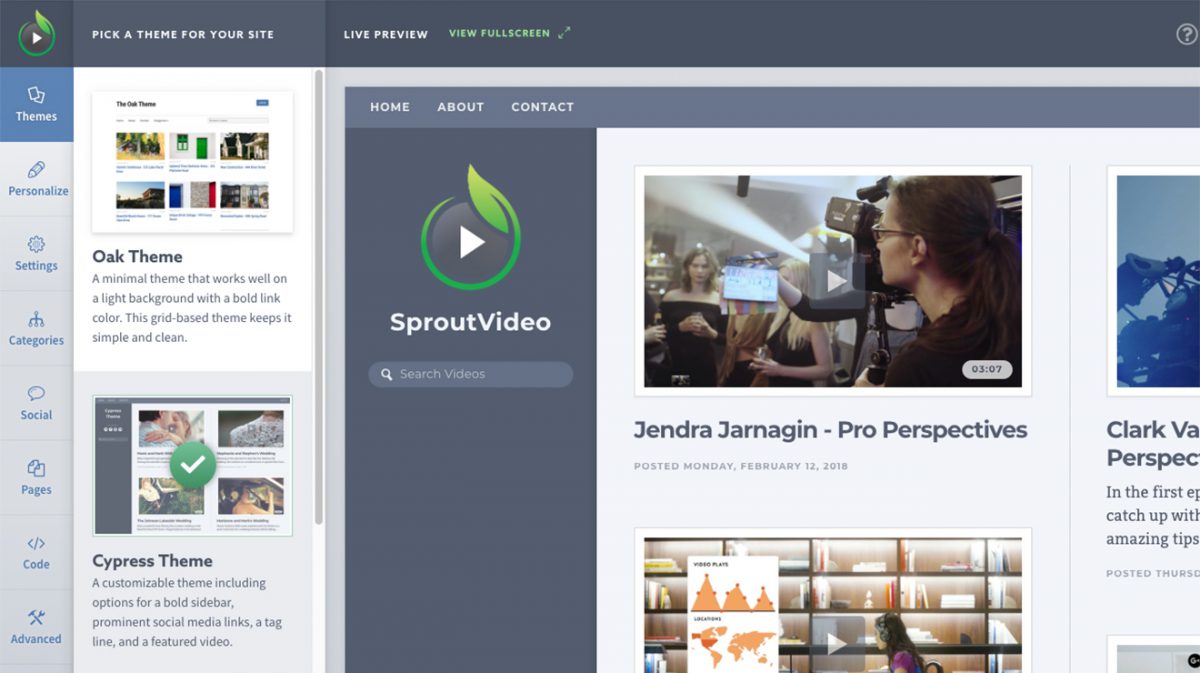
Task: Click the video duration timestamp badge
Action: pyautogui.click(x=987, y=368)
